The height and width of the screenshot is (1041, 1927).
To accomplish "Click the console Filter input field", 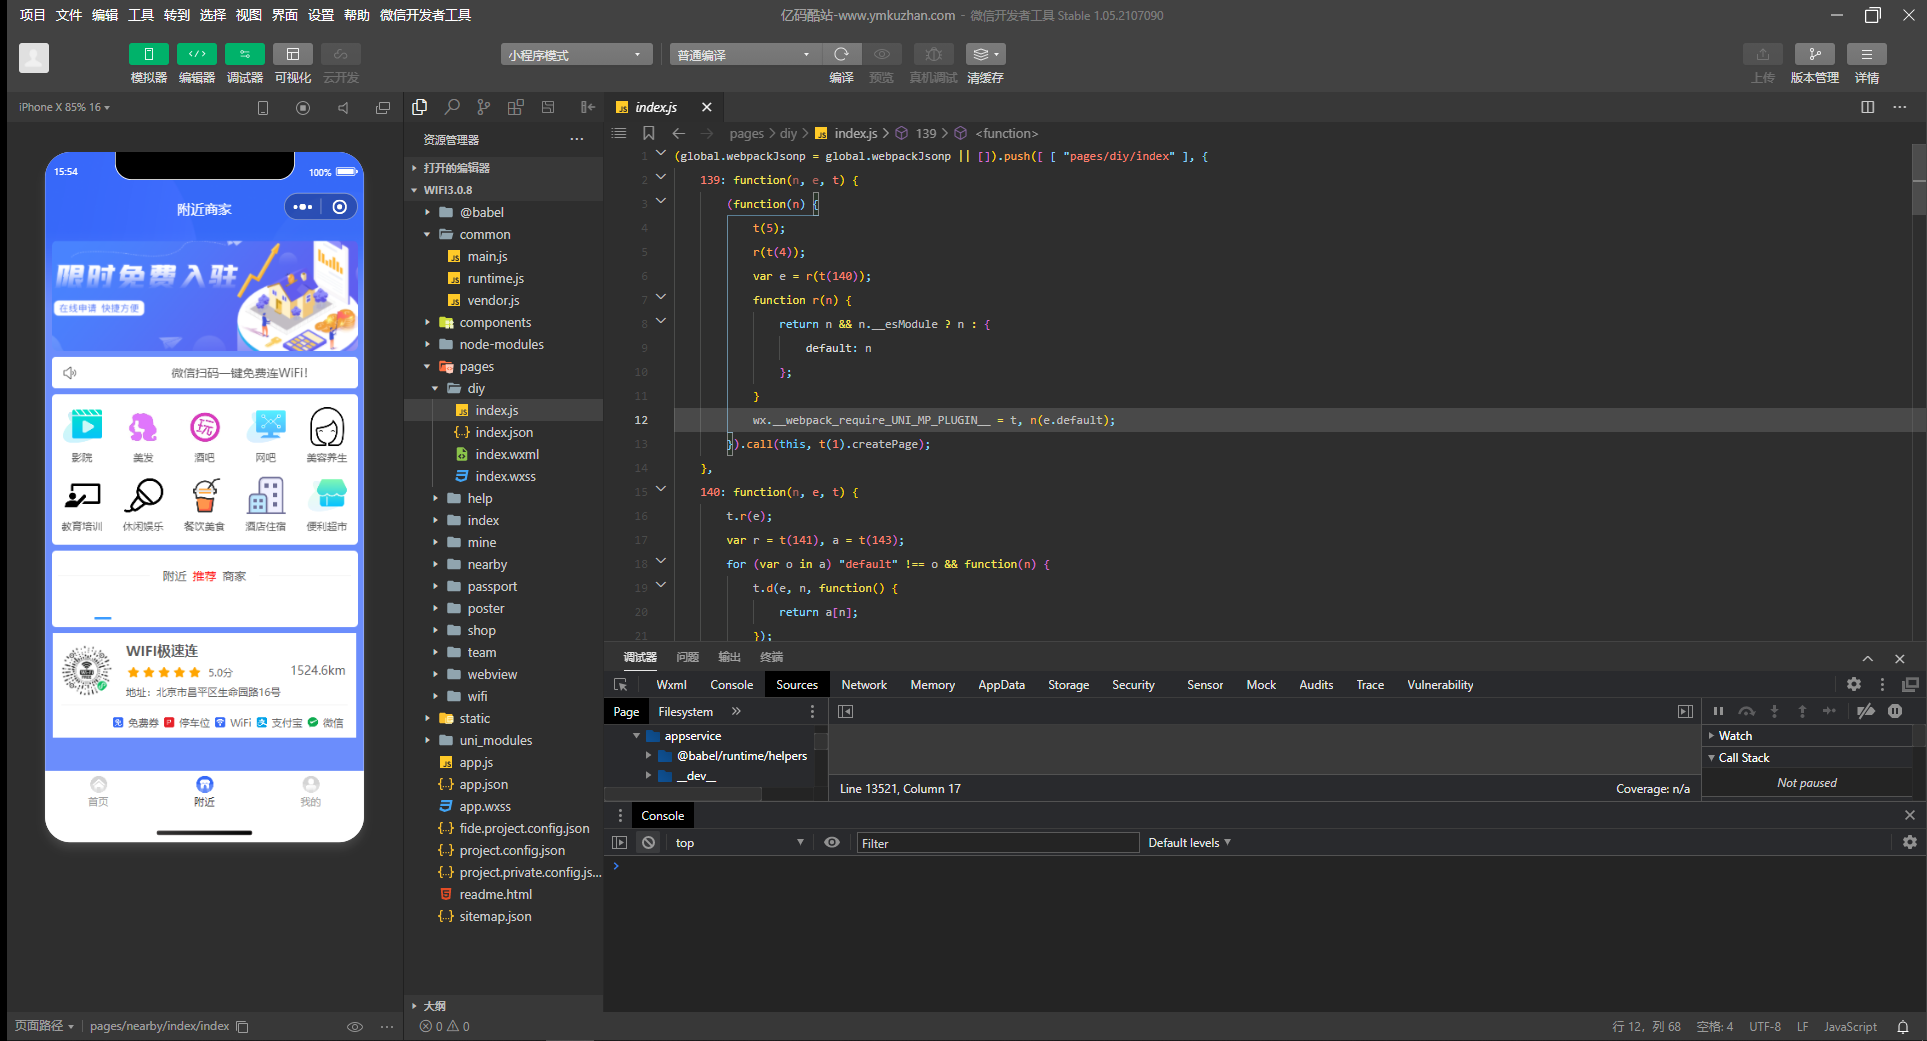I will 997,843.
